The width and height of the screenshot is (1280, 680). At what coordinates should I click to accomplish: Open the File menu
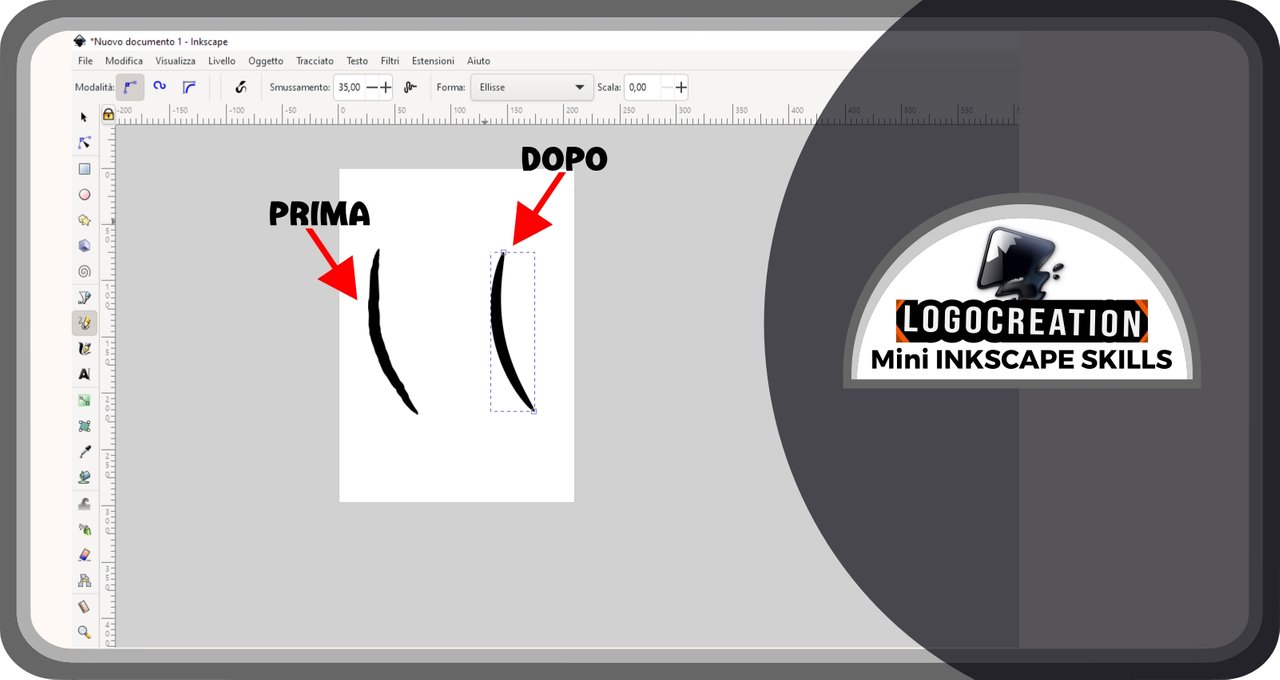(x=85, y=61)
